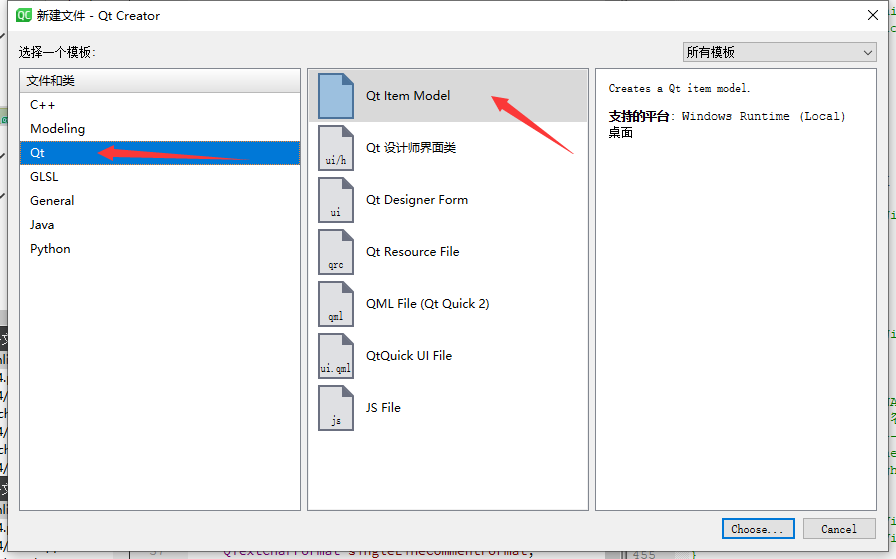Select the Modeling category
Image resolution: width=896 pixels, height=559 pixels.
tap(160, 129)
